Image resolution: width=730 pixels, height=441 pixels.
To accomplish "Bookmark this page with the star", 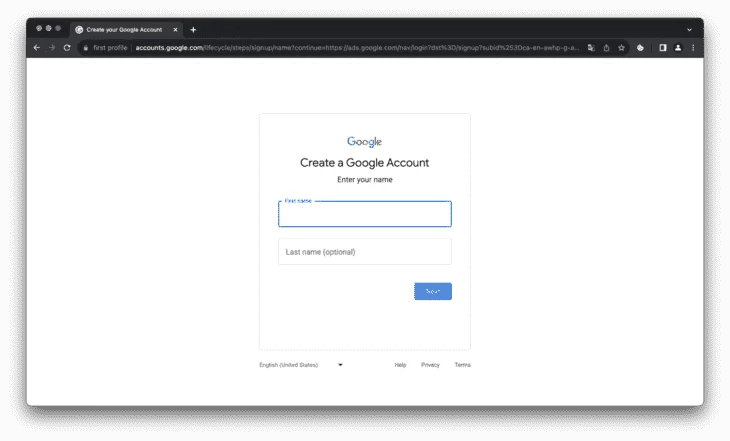I will (x=621, y=47).
